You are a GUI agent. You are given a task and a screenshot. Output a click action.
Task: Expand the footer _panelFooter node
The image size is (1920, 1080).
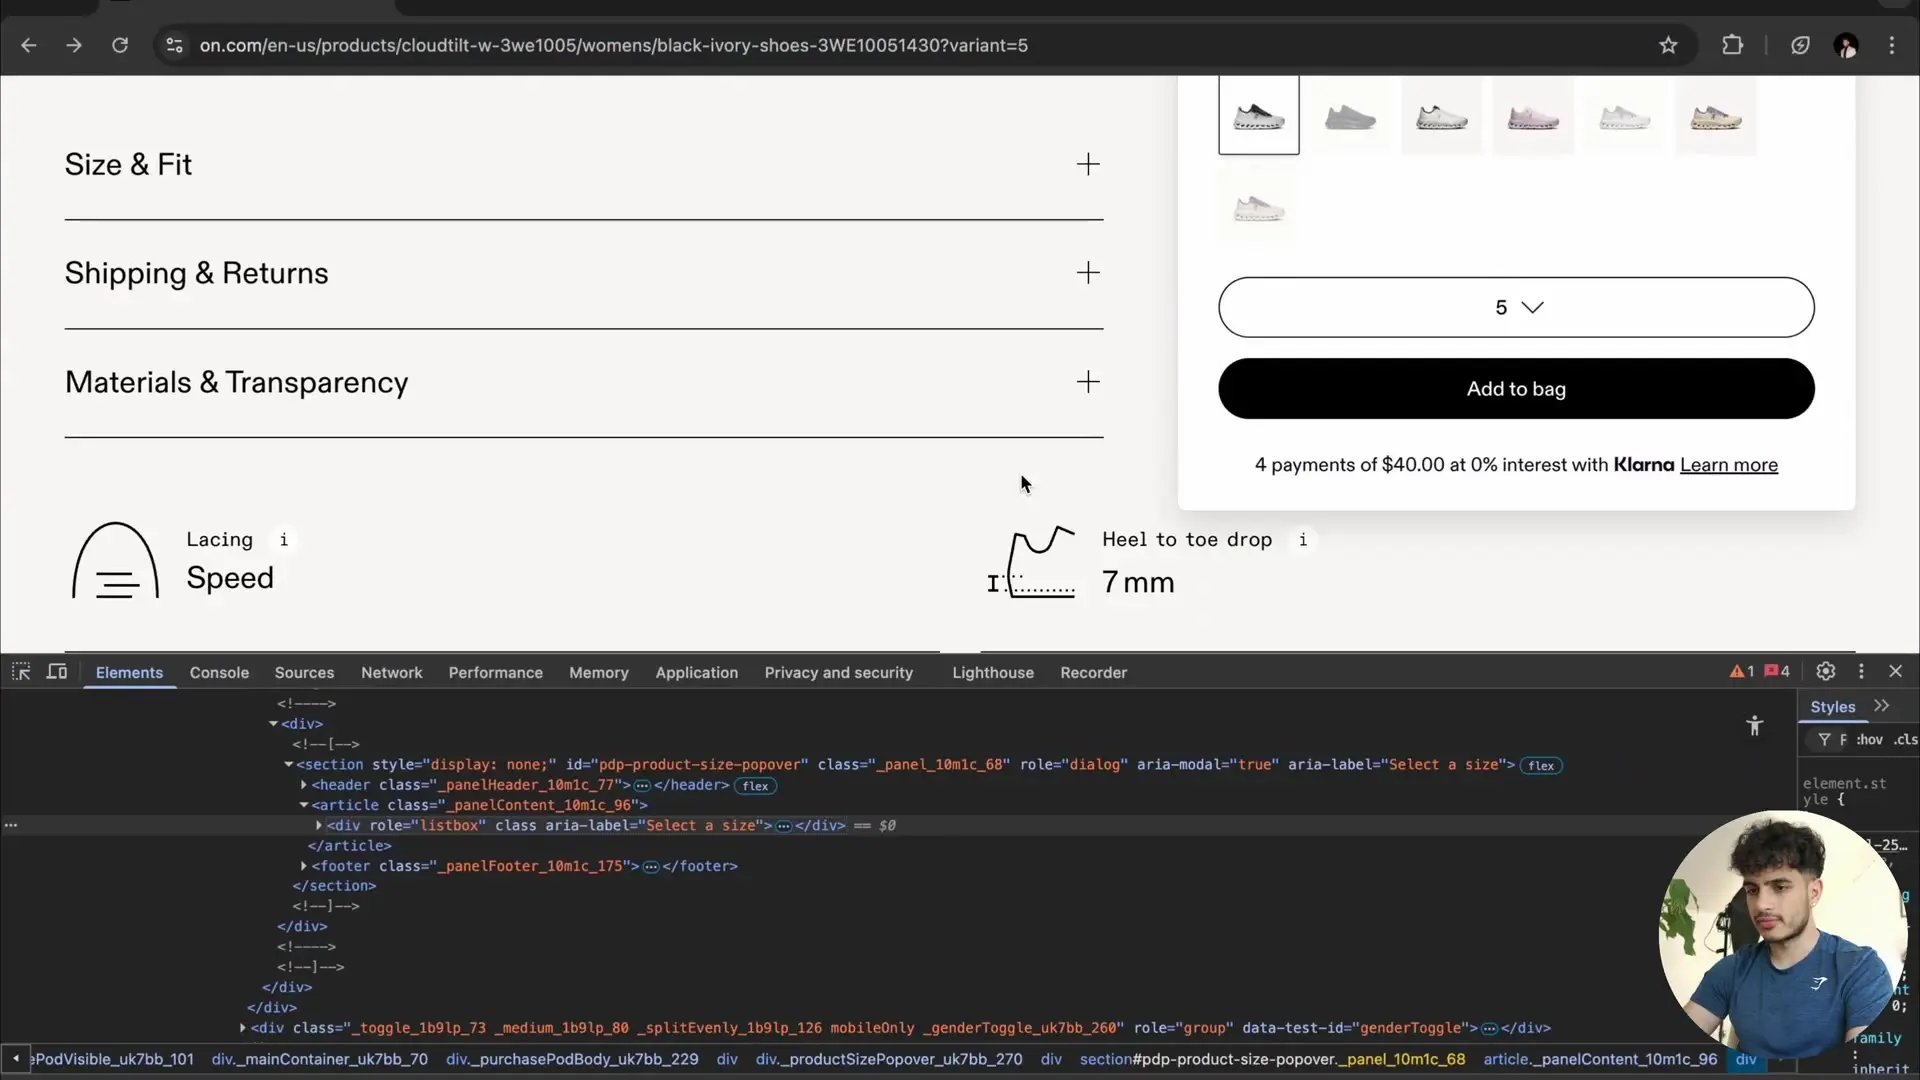(x=304, y=866)
